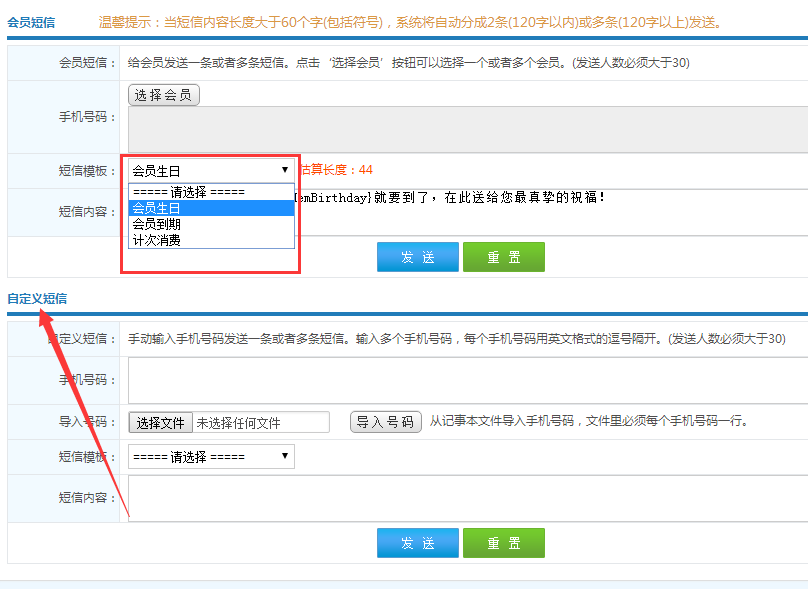Click the green 重置 reset button in member SMS section
This screenshot has height=589, width=808.
point(503,256)
